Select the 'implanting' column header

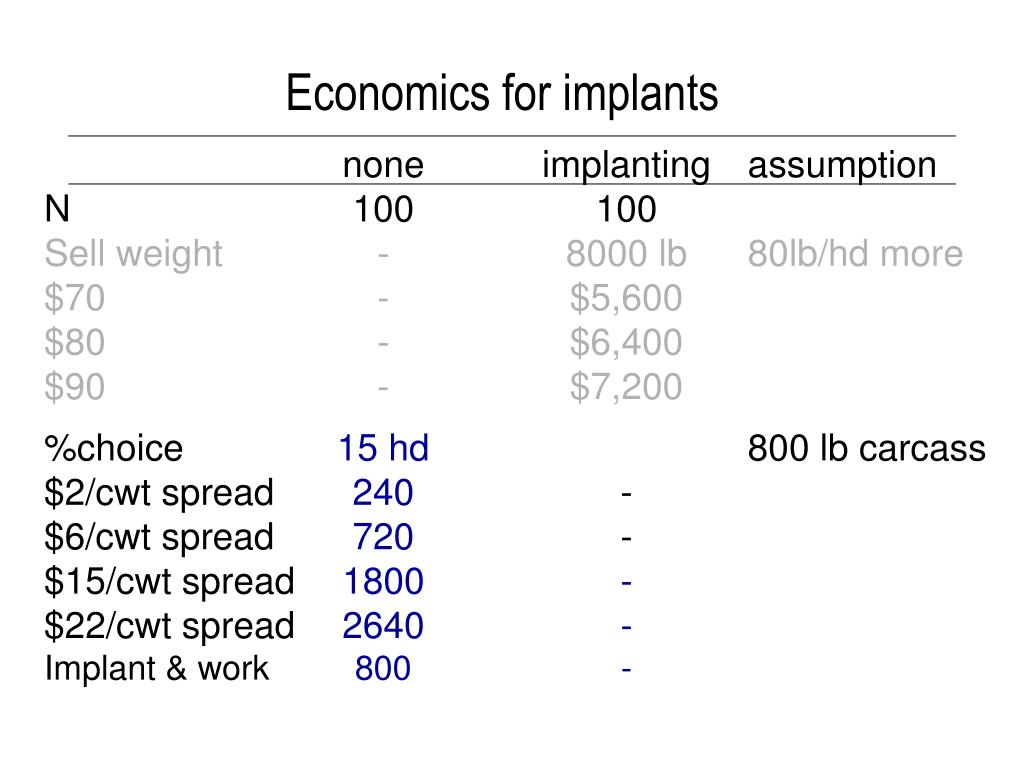click(x=626, y=166)
